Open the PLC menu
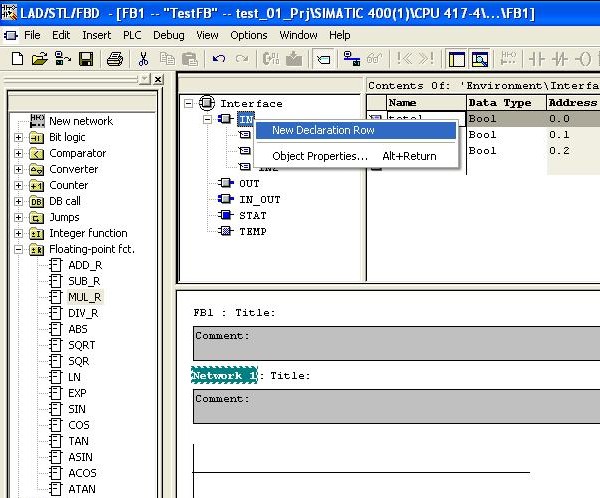Image resolution: width=600 pixels, height=498 pixels. (132, 35)
